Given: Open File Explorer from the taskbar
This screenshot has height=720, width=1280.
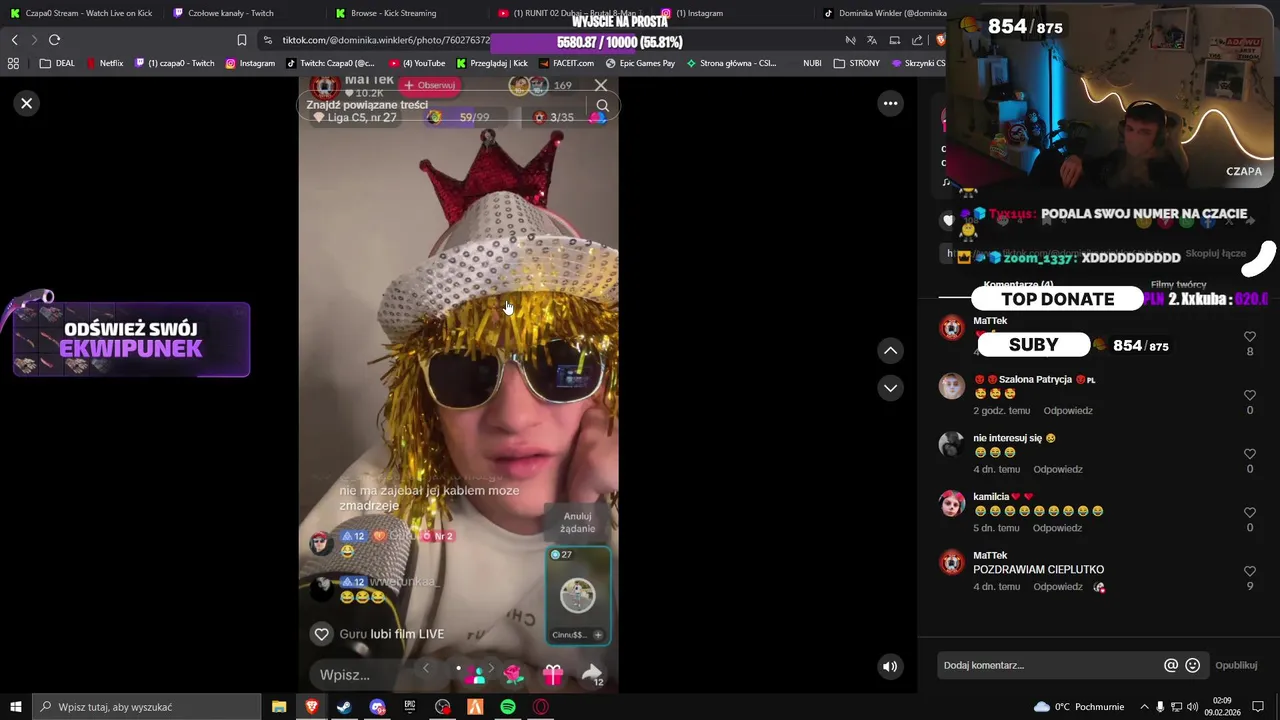Looking at the screenshot, I should [279, 707].
